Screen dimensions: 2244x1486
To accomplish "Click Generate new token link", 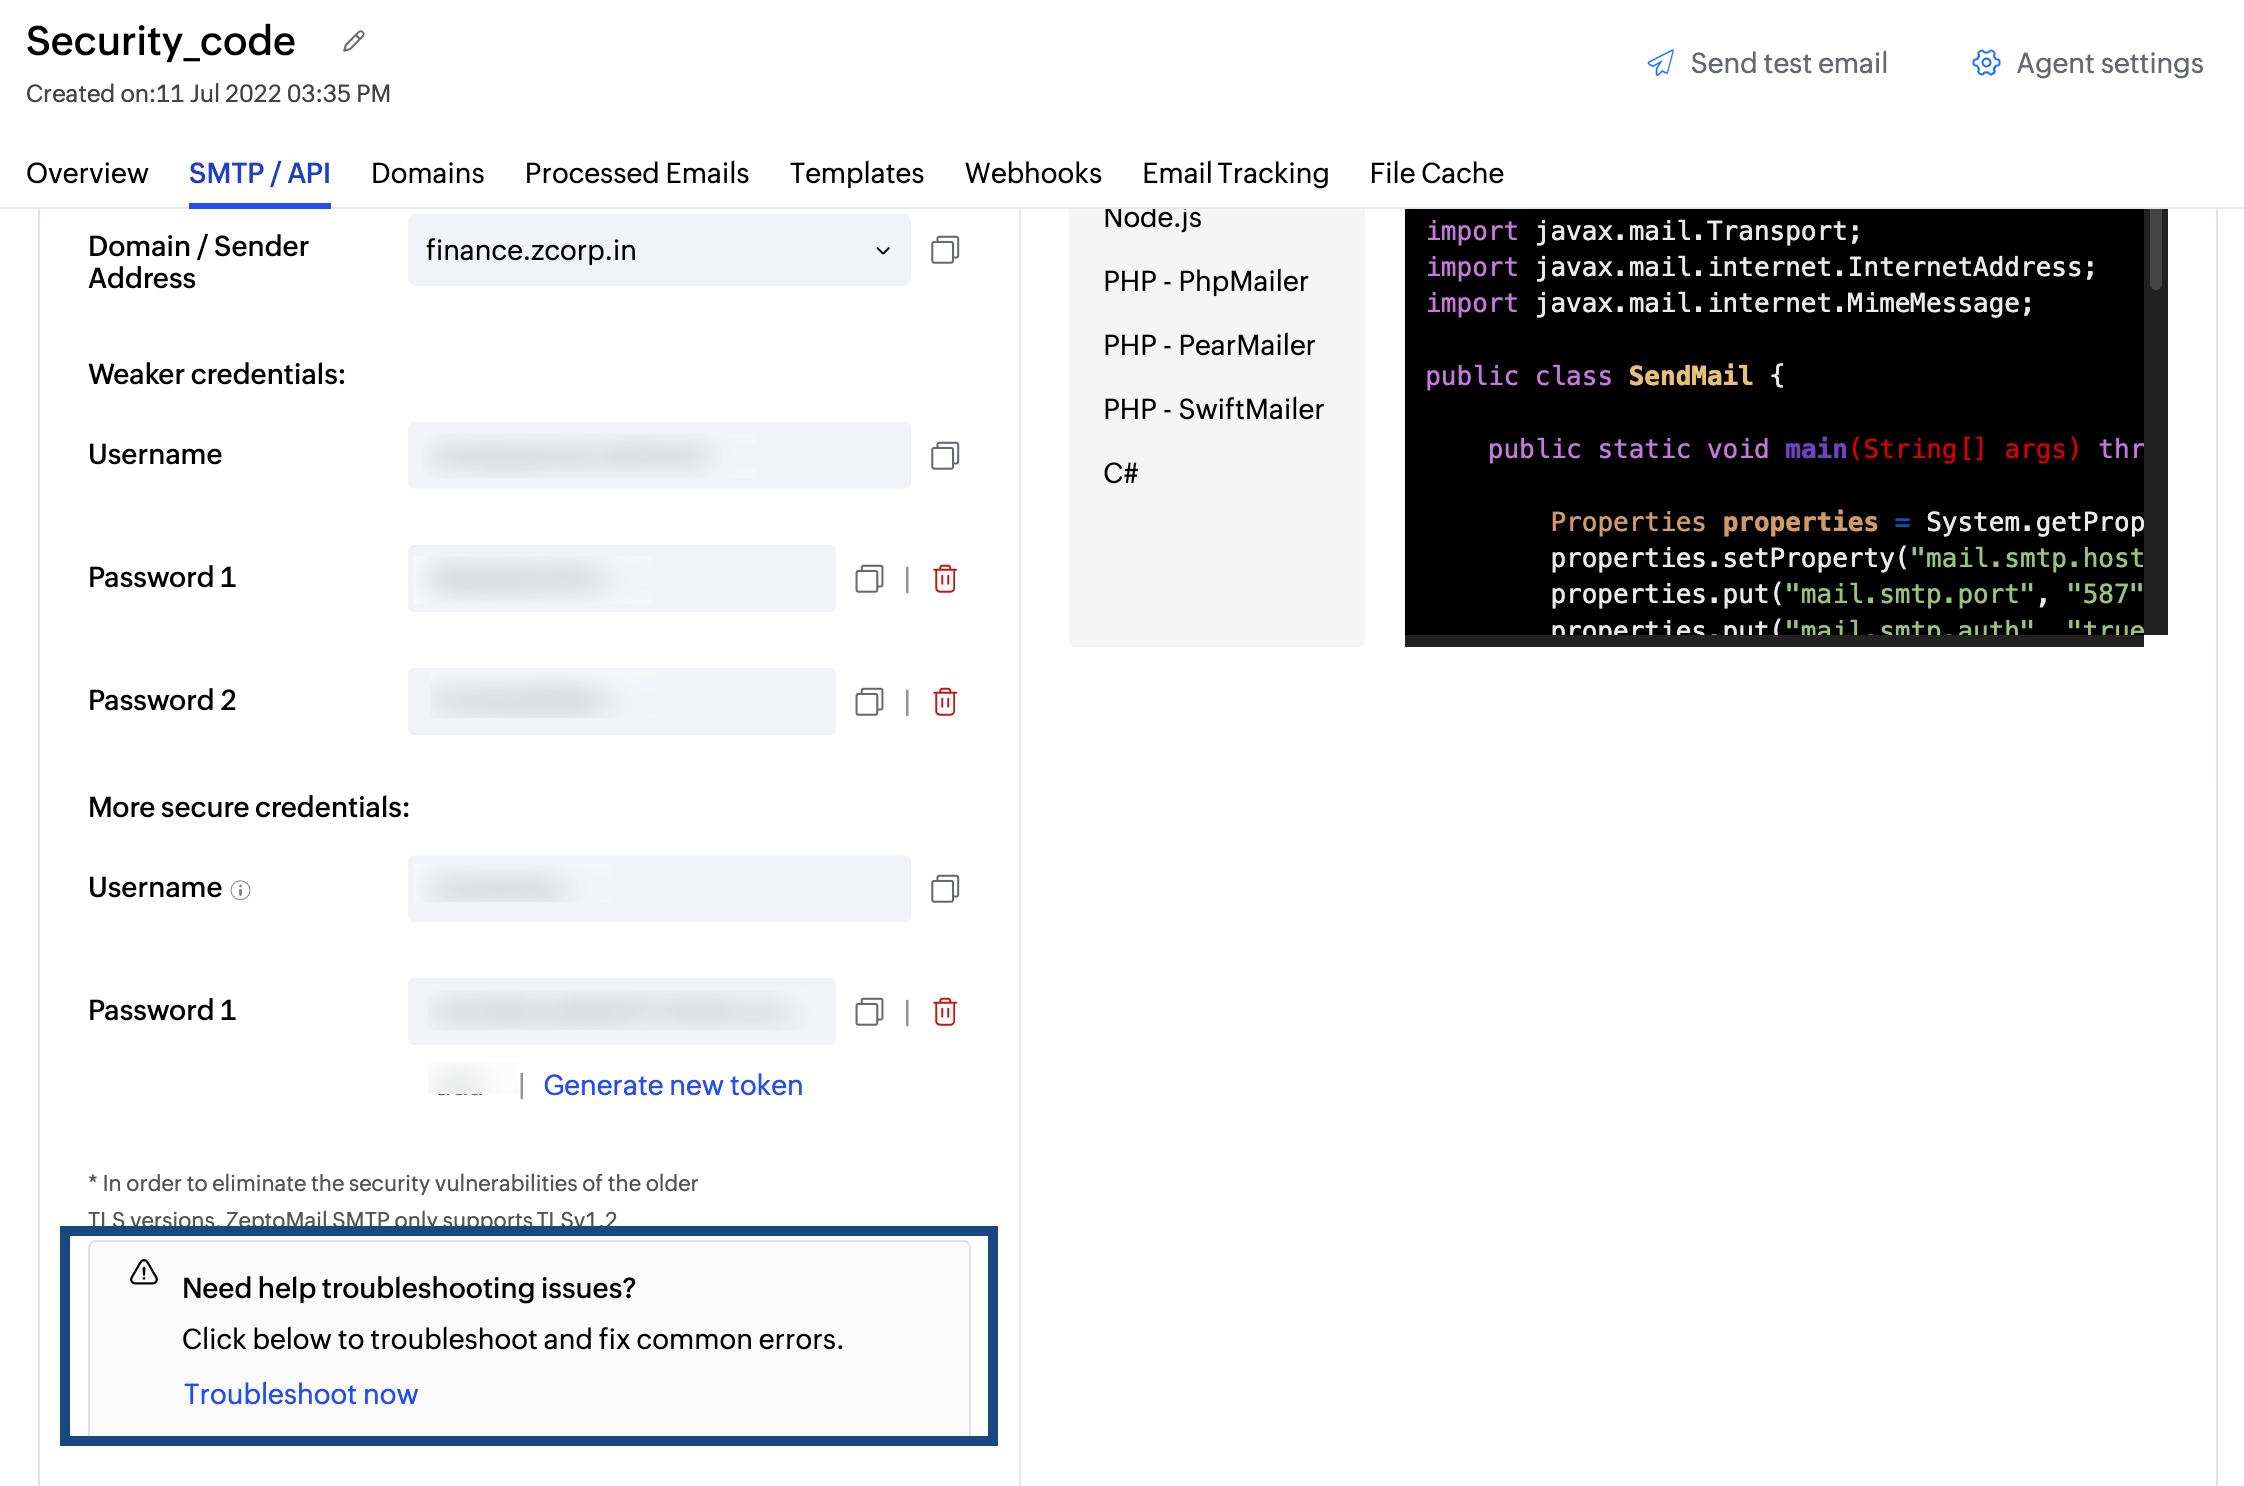I will click(673, 1085).
